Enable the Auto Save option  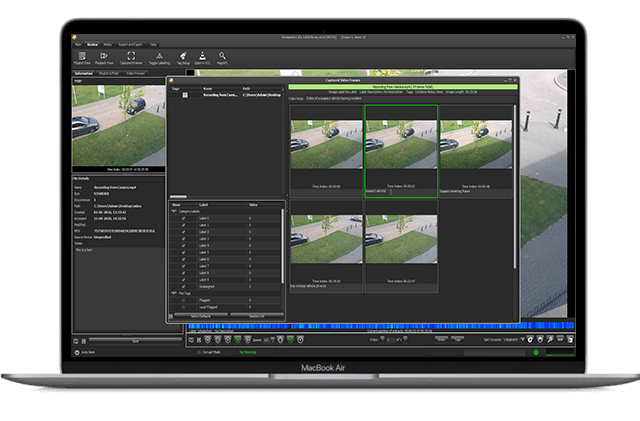(x=78, y=352)
